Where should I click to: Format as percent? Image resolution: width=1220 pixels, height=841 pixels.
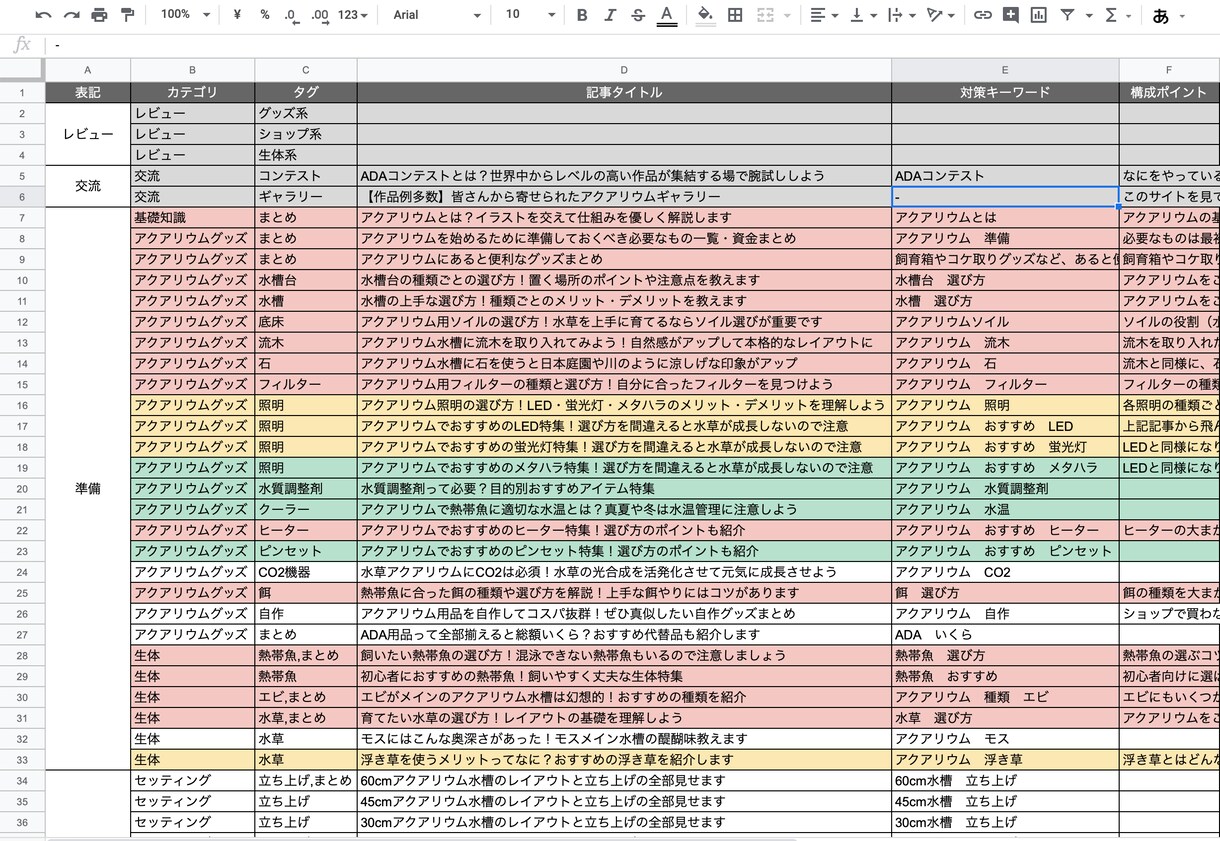(264, 15)
